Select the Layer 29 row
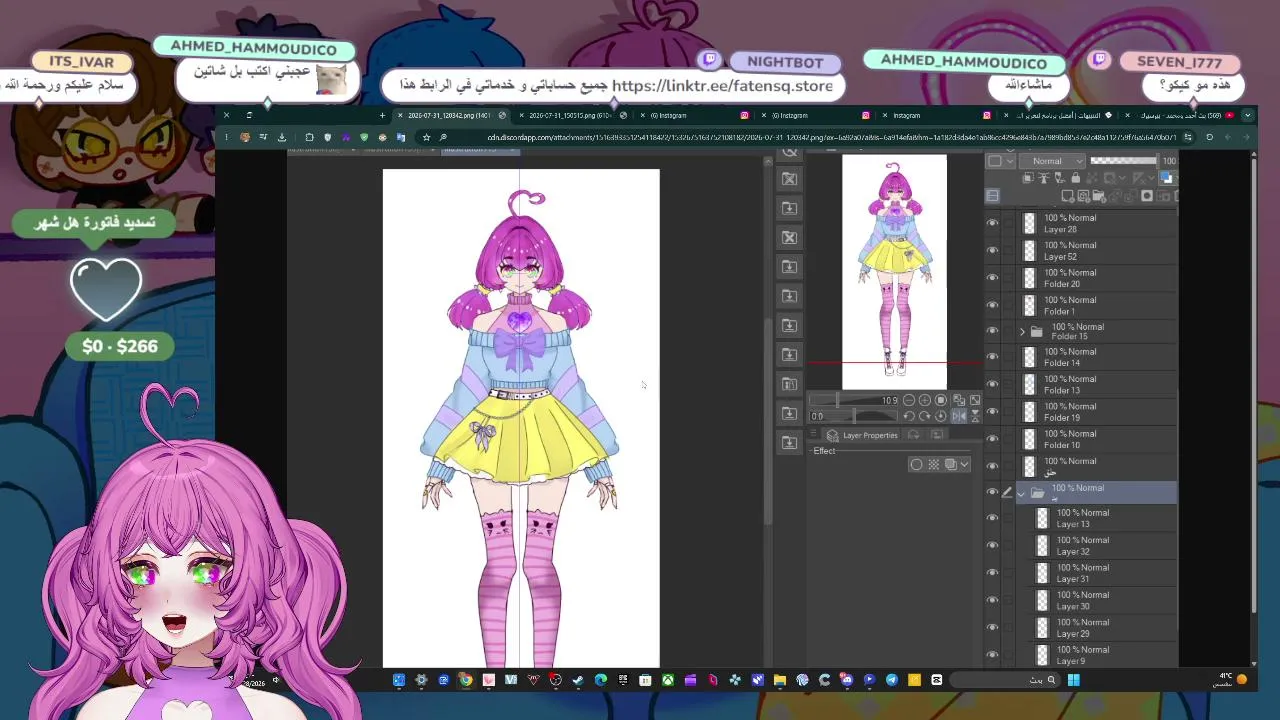 point(1097,628)
